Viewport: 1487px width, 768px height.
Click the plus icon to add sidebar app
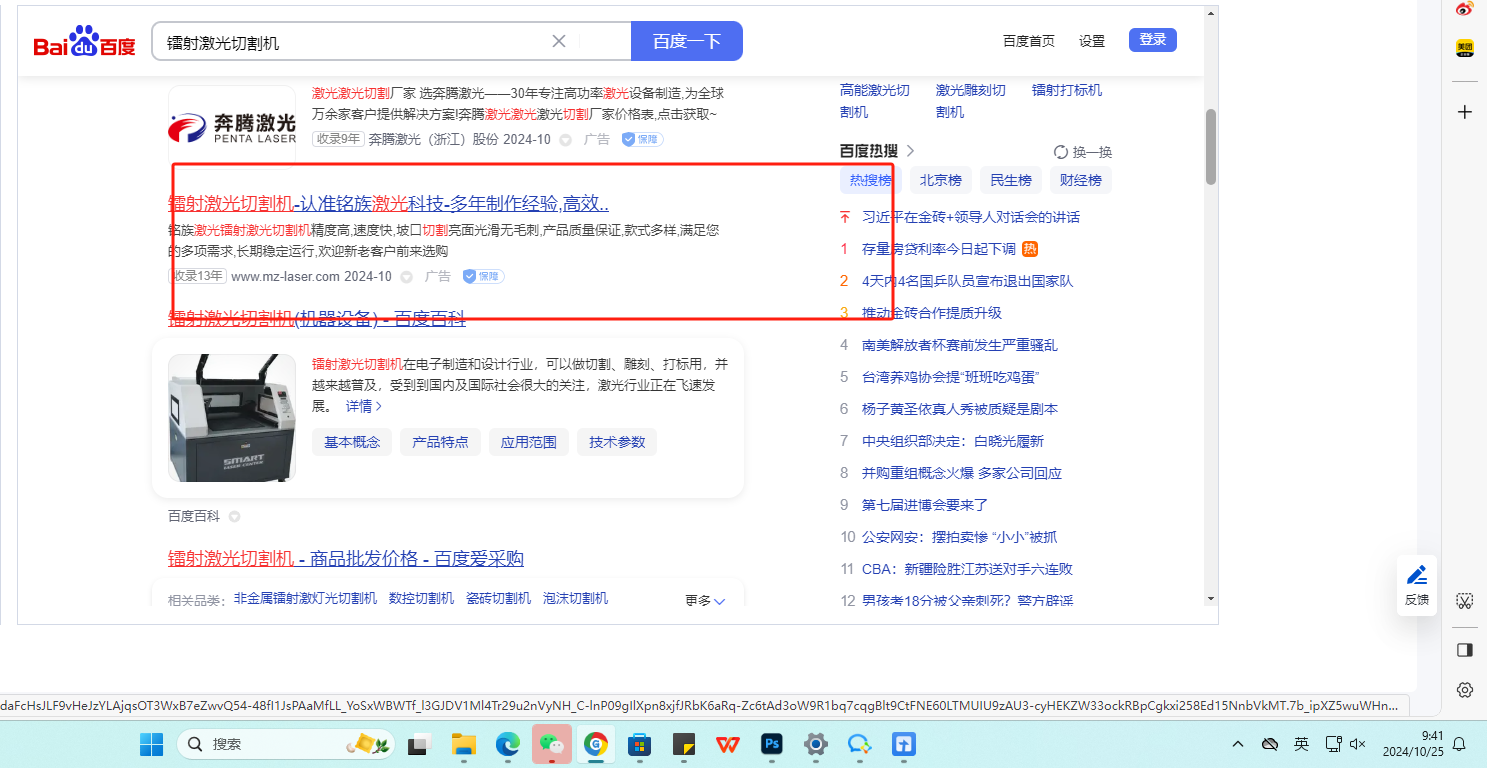pyautogui.click(x=1464, y=112)
